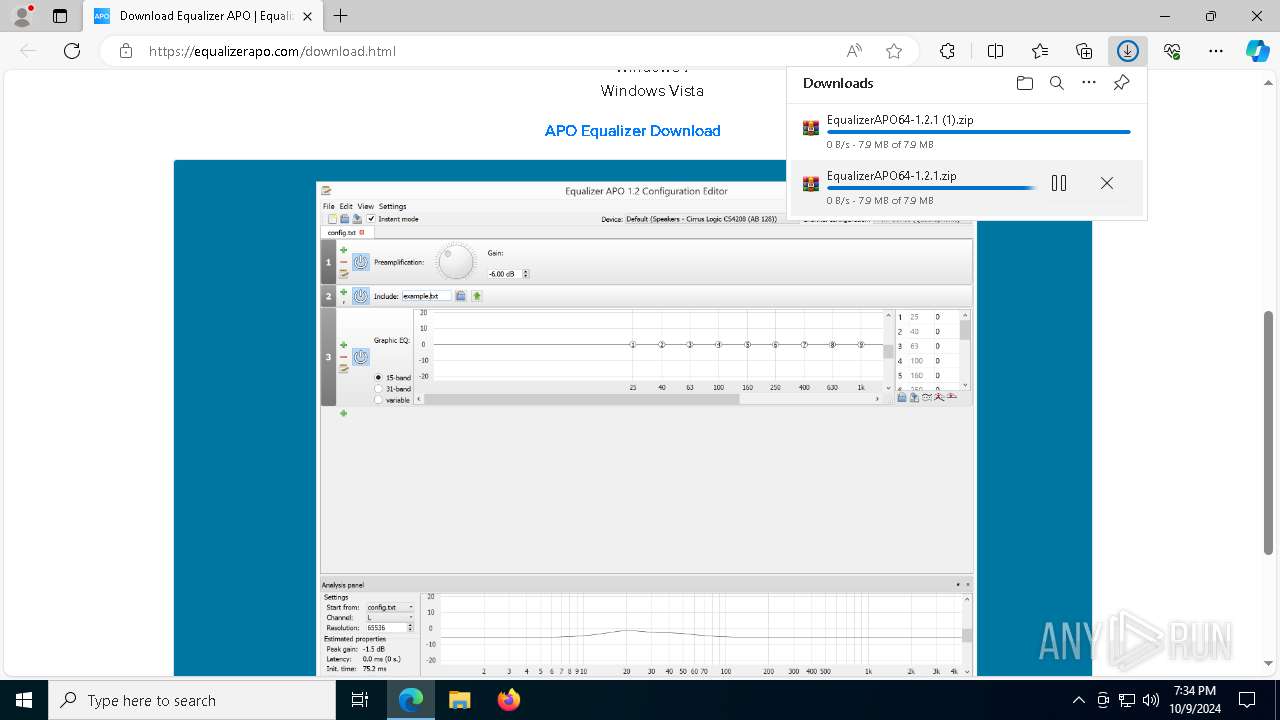Cancel the EqualizerAPO64-1.2.1.zip download
This screenshot has height=720, width=1280.
[1106, 183]
